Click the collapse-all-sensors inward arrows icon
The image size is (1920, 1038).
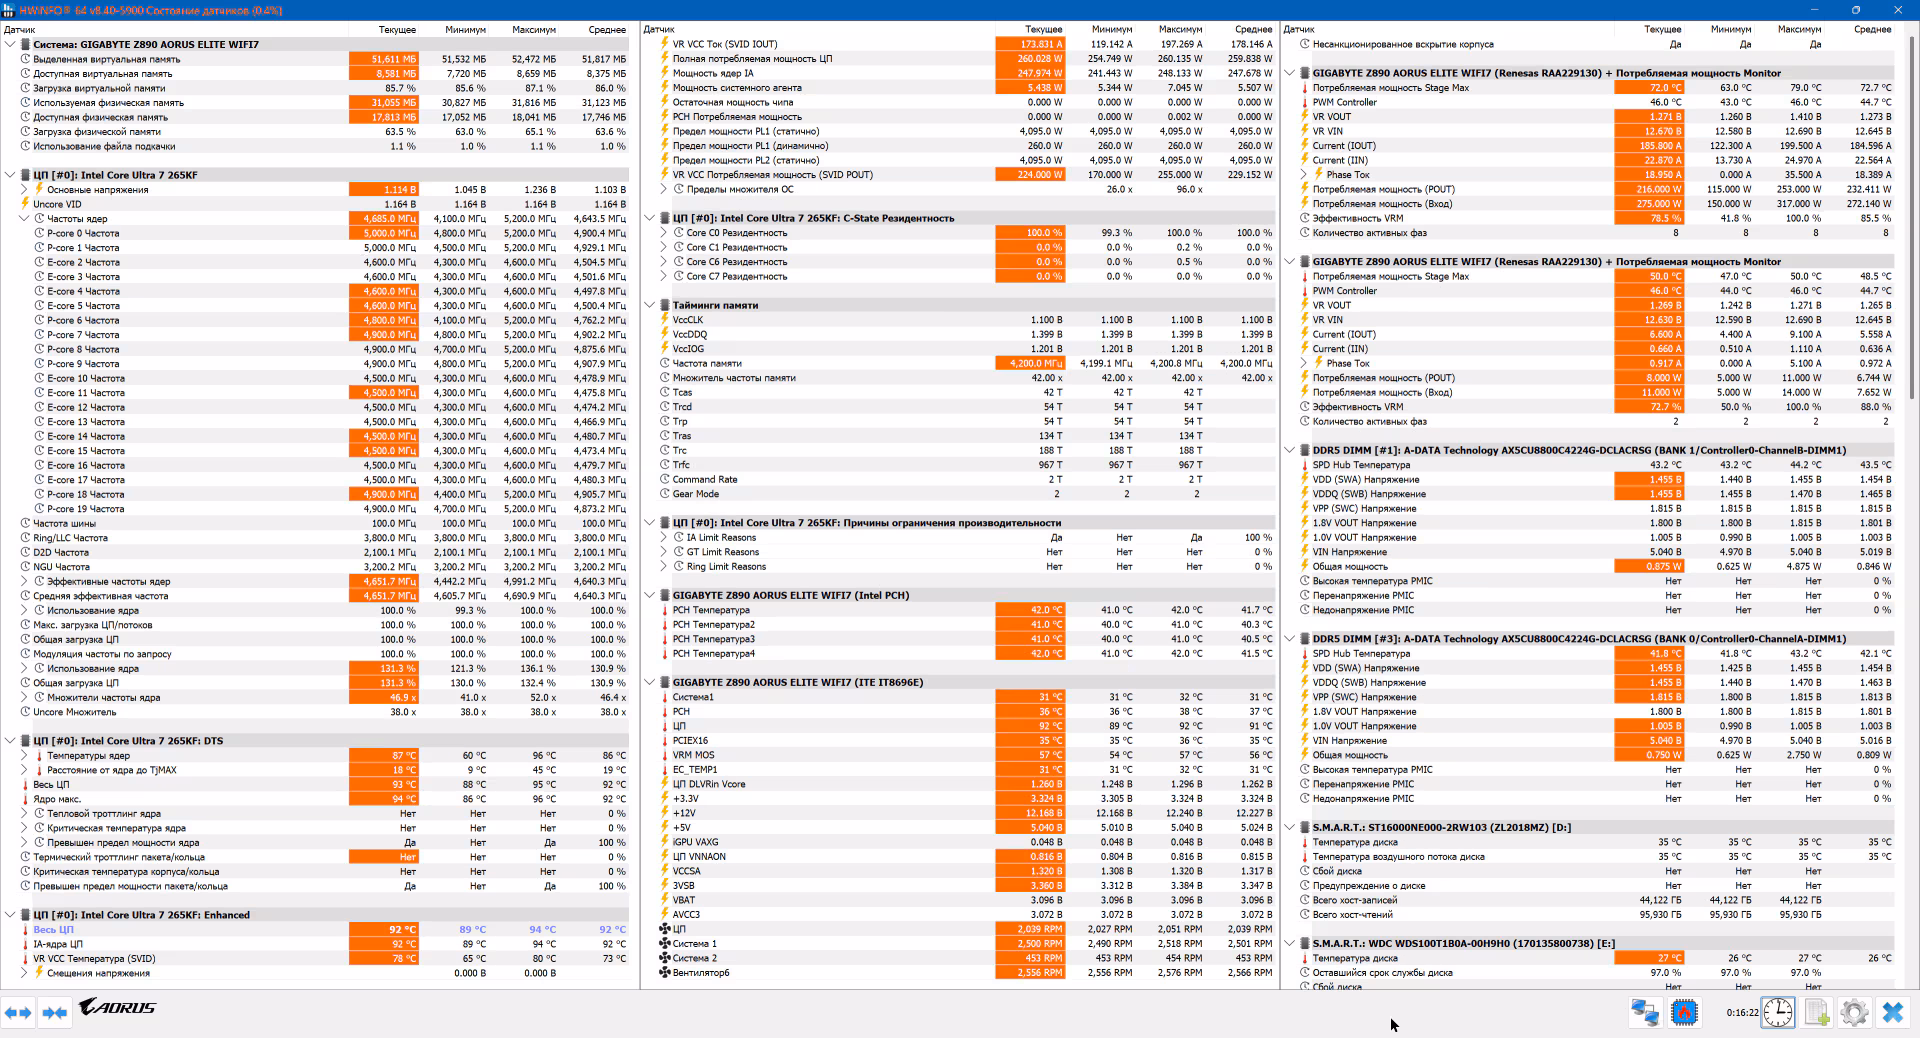tap(54, 1012)
